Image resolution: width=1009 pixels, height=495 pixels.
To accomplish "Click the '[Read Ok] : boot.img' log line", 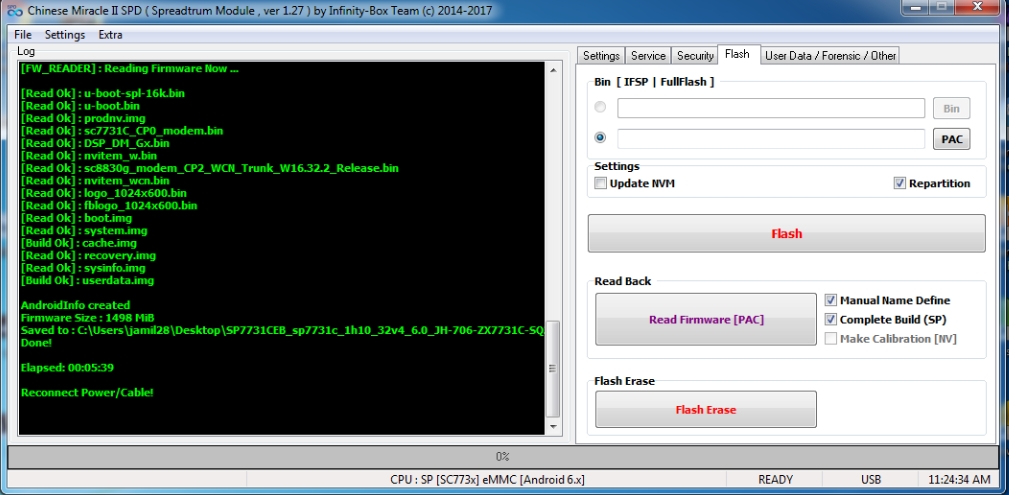I will (x=77, y=218).
